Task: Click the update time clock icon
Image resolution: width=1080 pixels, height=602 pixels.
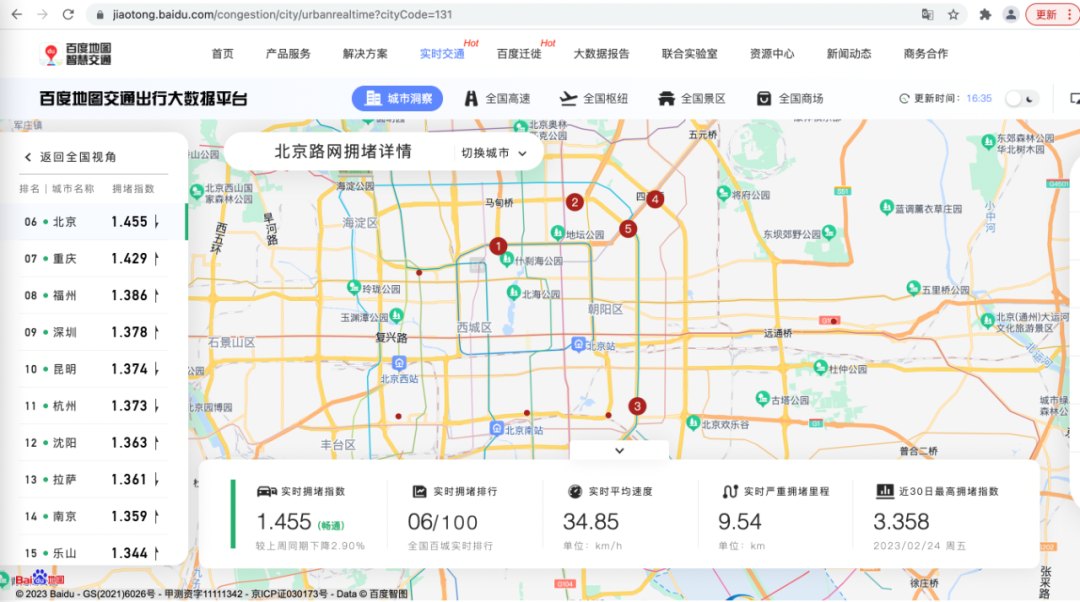Action: pyautogui.click(x=904, y=98)
